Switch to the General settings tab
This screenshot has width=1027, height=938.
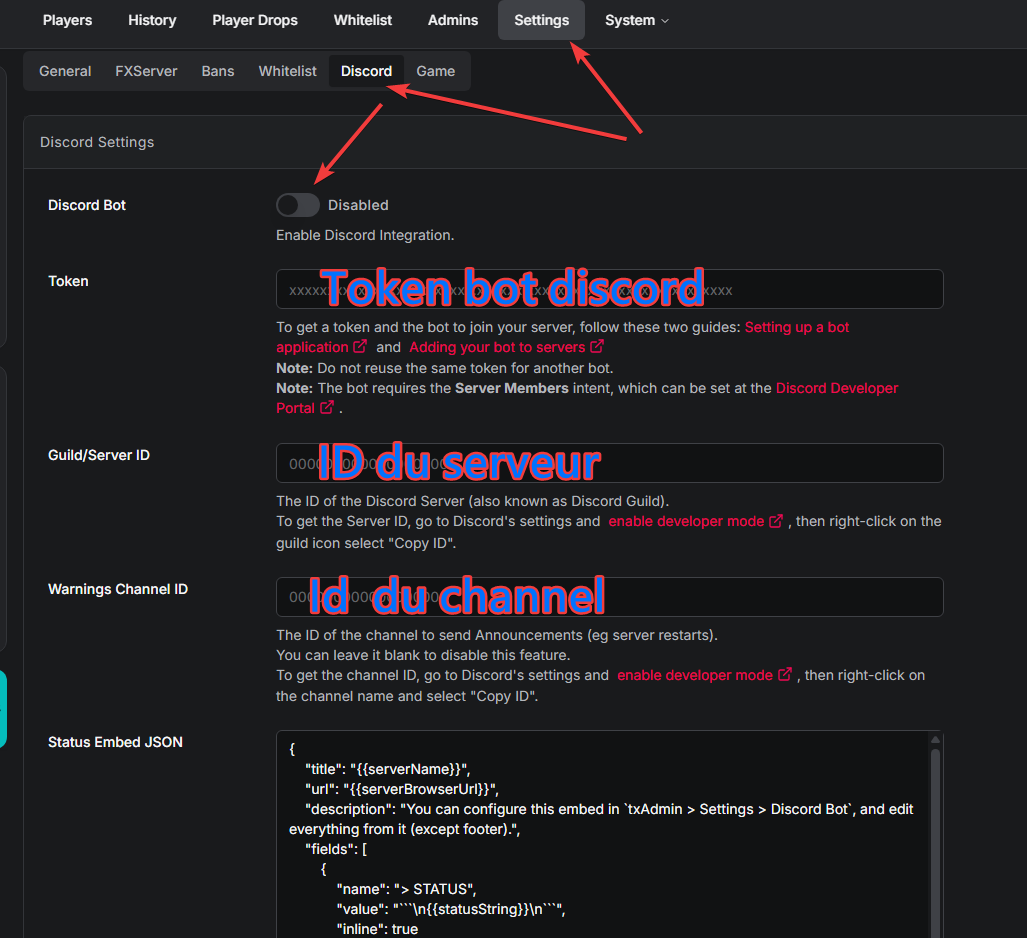65,71
